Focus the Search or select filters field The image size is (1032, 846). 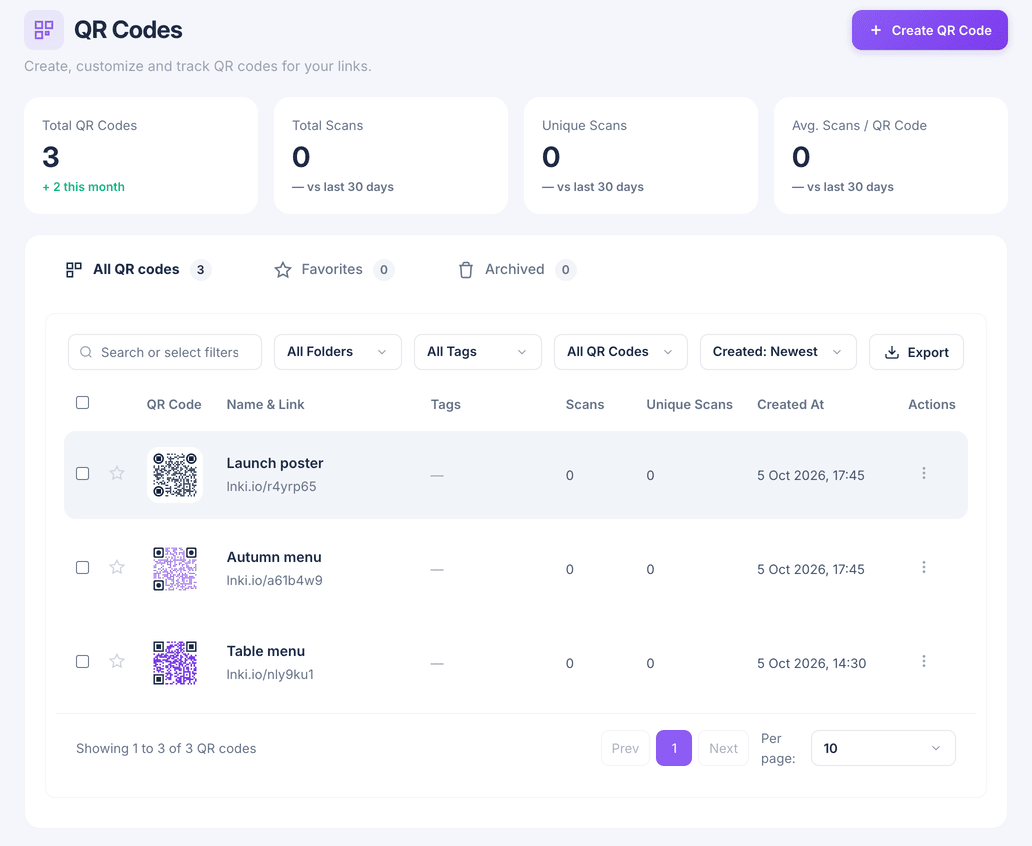point(165,352)
